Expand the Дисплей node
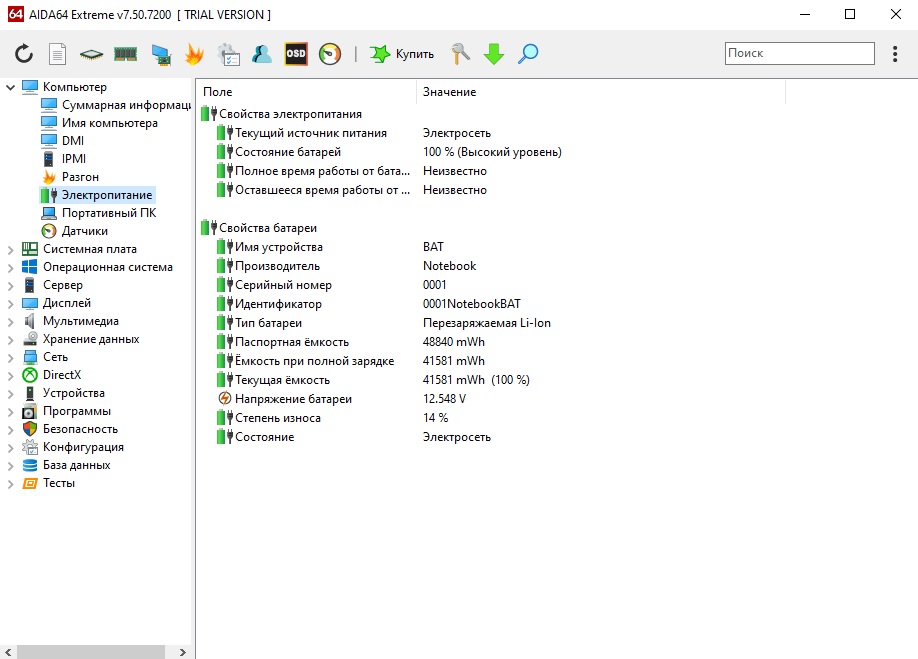 [10, 304]
